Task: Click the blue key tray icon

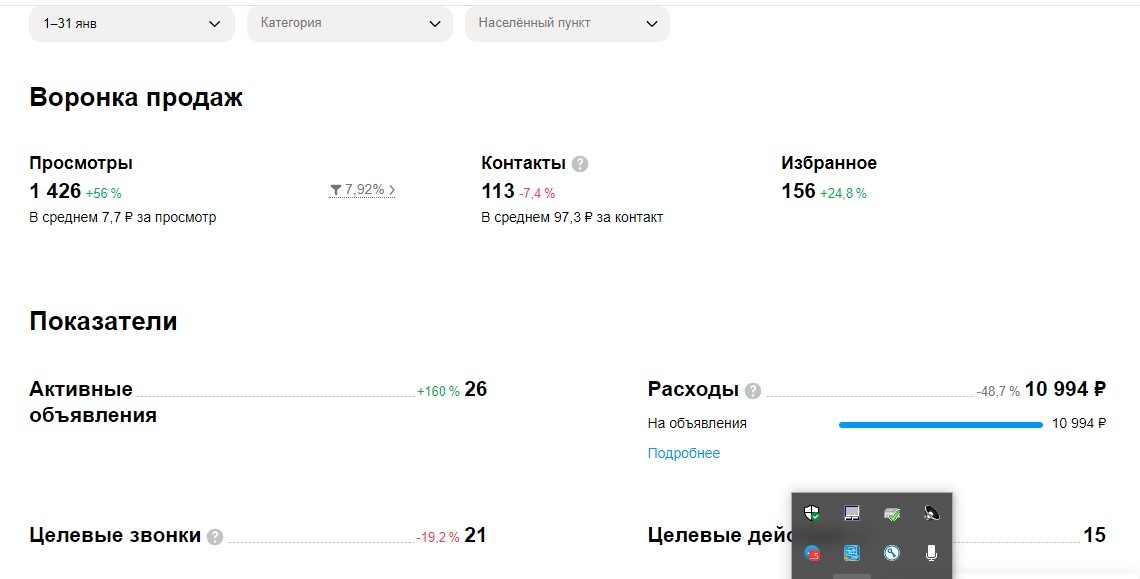Action: (892, 554)
